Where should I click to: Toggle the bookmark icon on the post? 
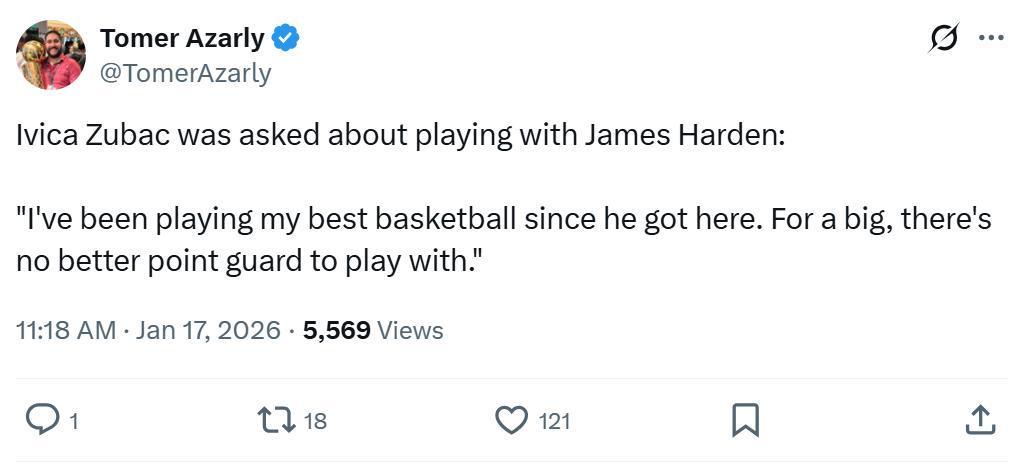(x=745, y=420)
